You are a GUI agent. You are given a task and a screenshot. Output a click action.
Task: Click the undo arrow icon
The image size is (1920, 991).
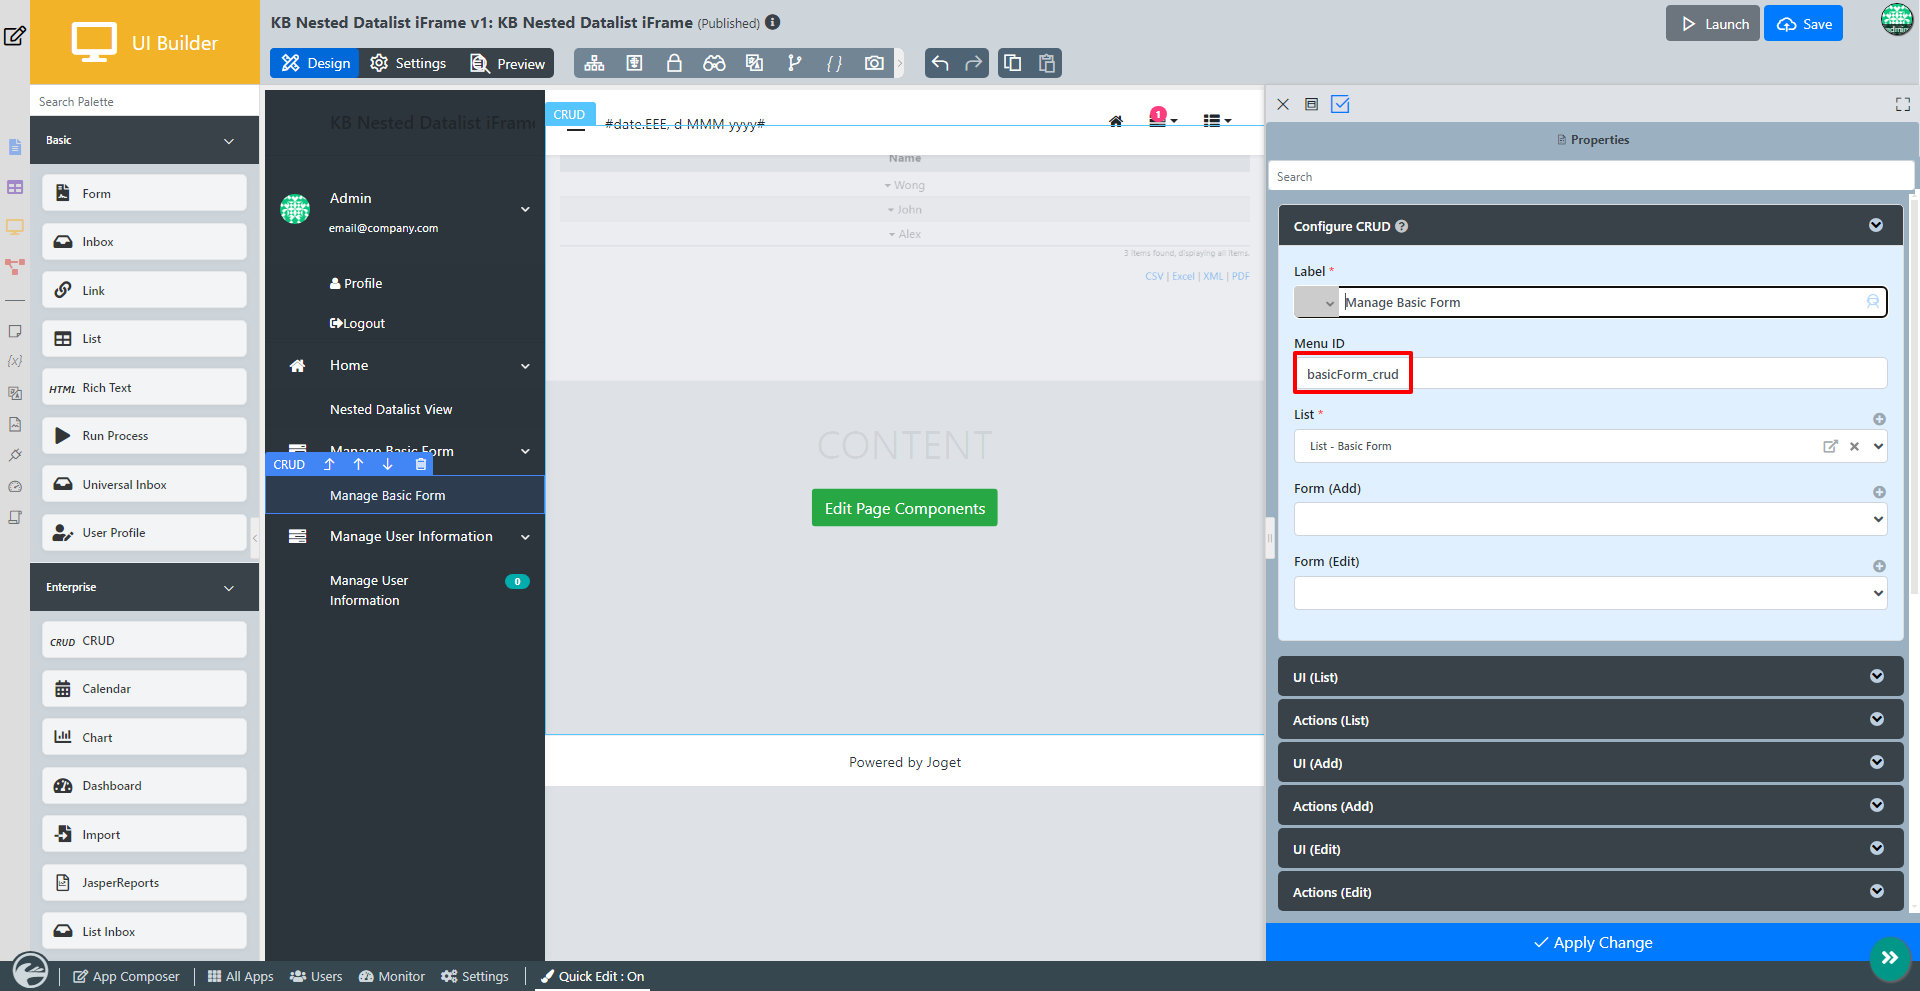940,63
